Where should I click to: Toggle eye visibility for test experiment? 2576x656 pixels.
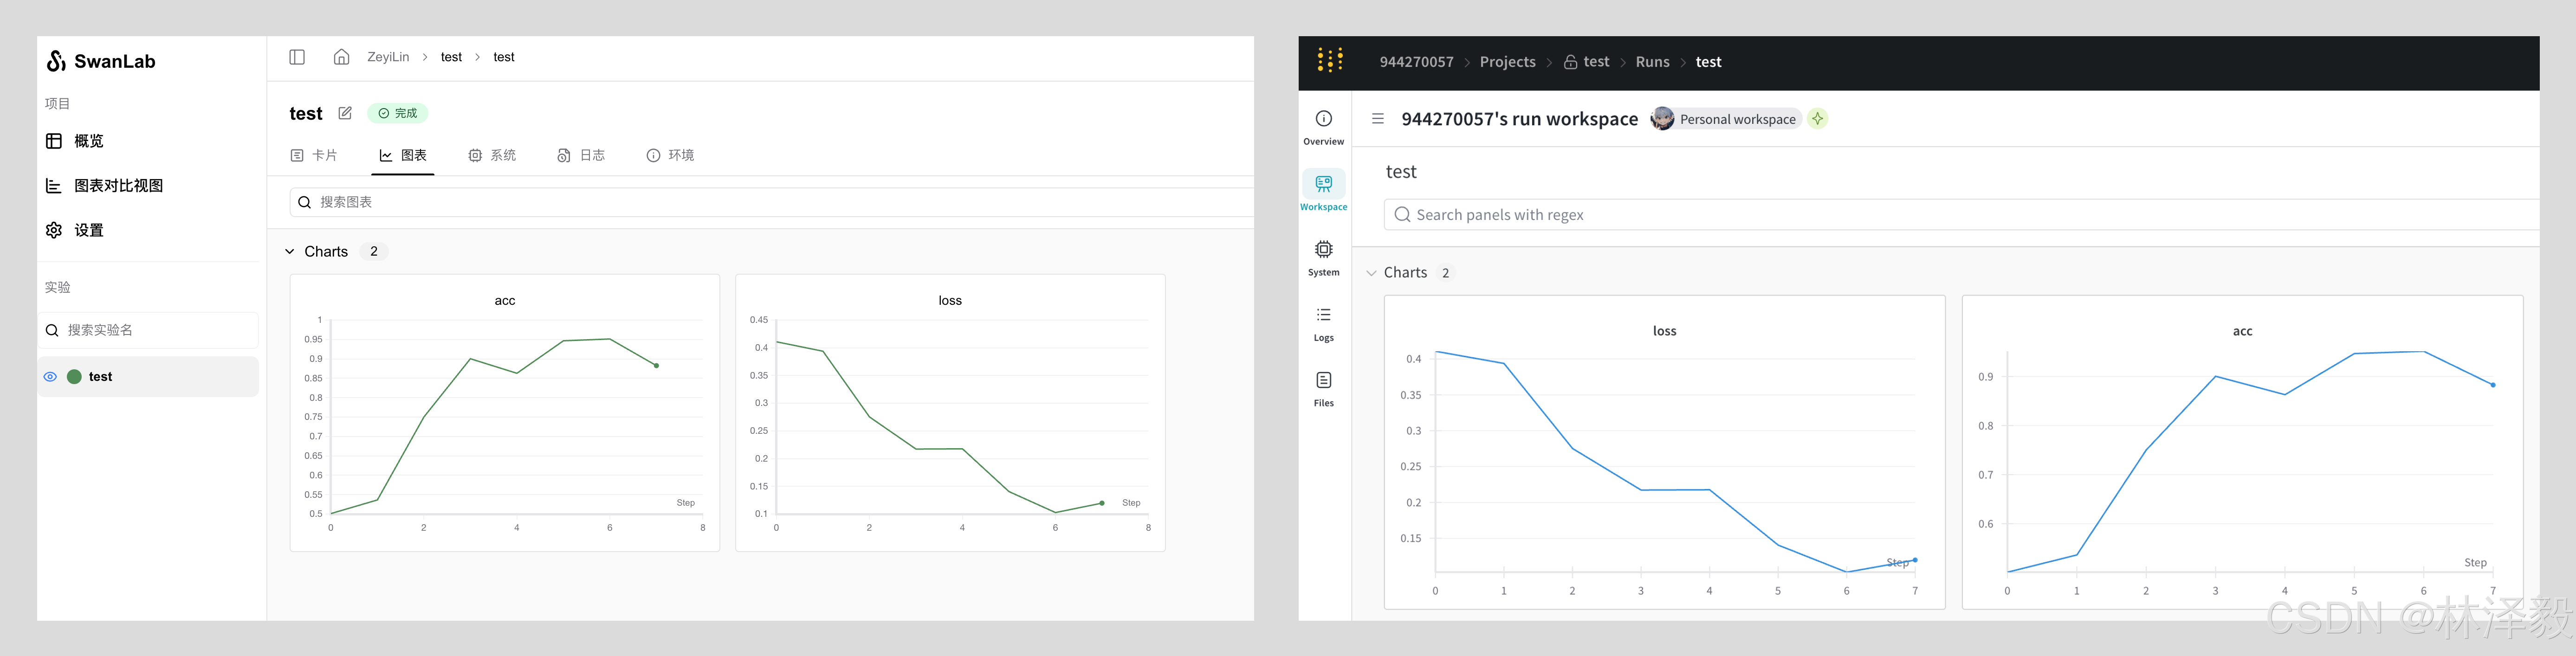click(x=50, y=377)
